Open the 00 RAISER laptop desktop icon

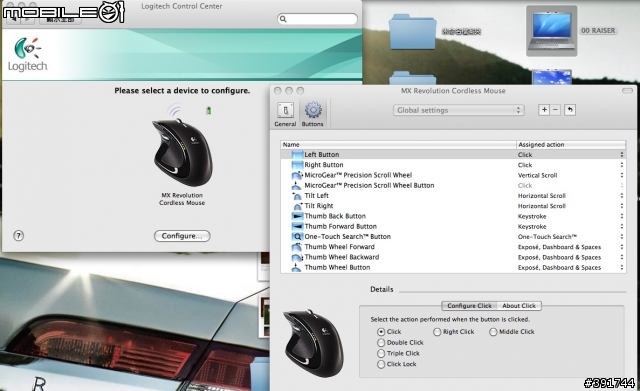click(x=551, y=31)
